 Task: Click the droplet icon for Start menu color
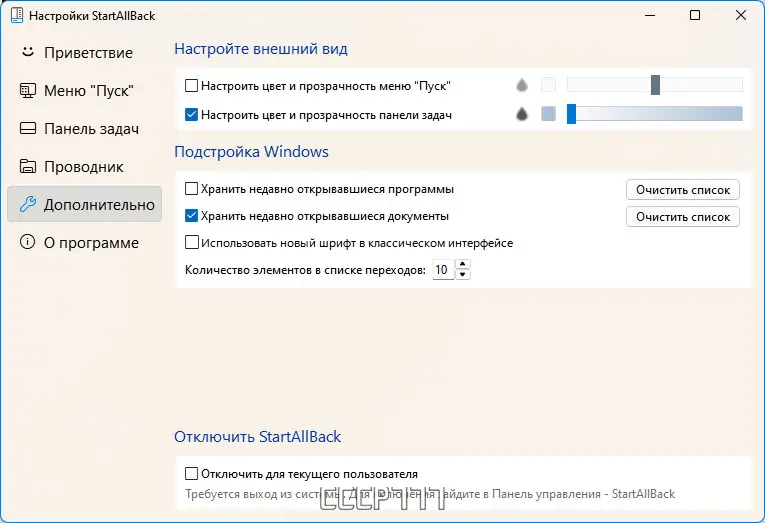521,86
